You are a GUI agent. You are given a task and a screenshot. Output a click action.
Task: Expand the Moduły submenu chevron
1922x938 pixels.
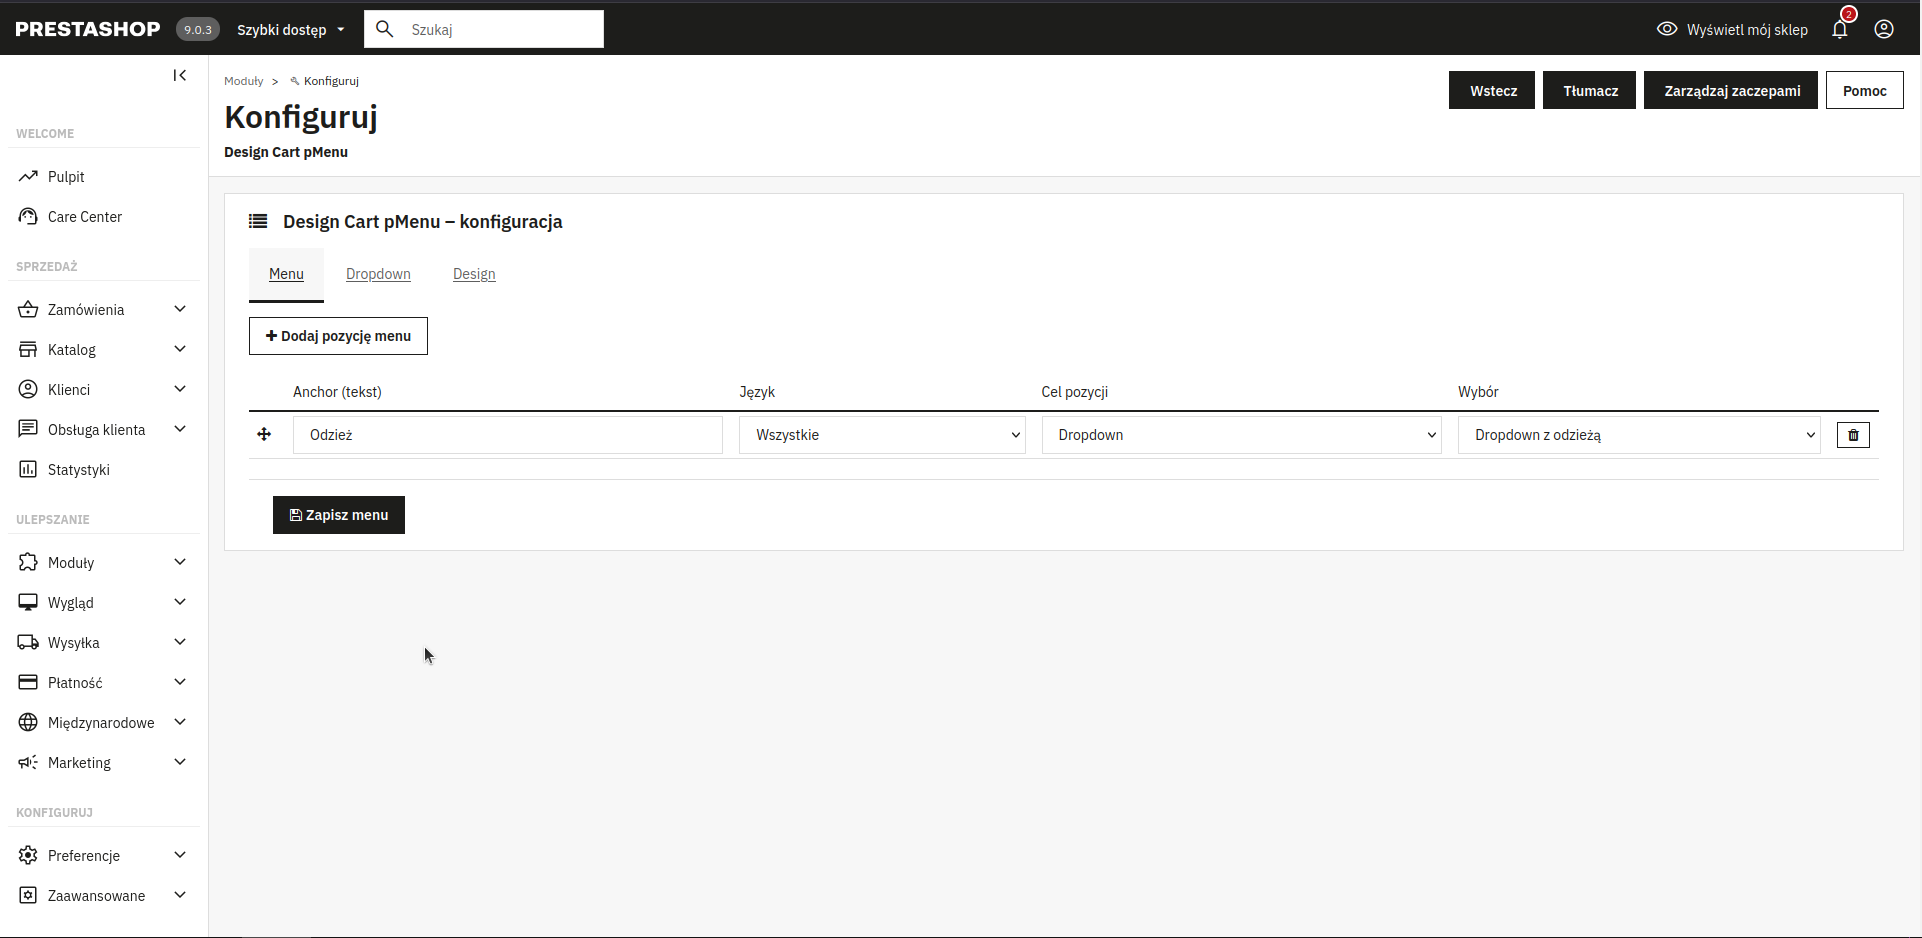[x=180, y=562]
